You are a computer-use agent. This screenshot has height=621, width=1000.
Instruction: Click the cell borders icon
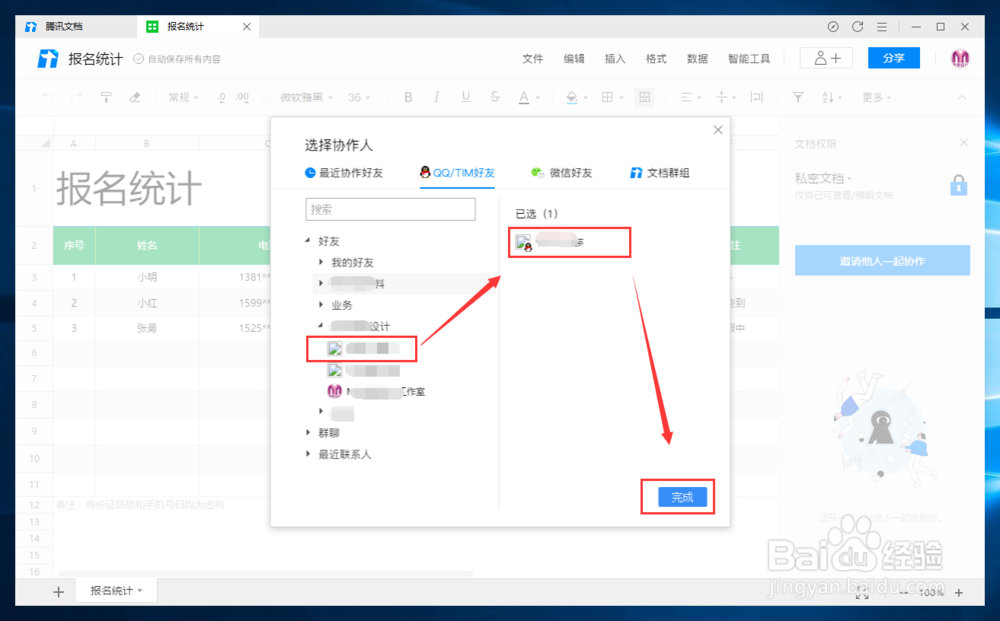[607, 97]
